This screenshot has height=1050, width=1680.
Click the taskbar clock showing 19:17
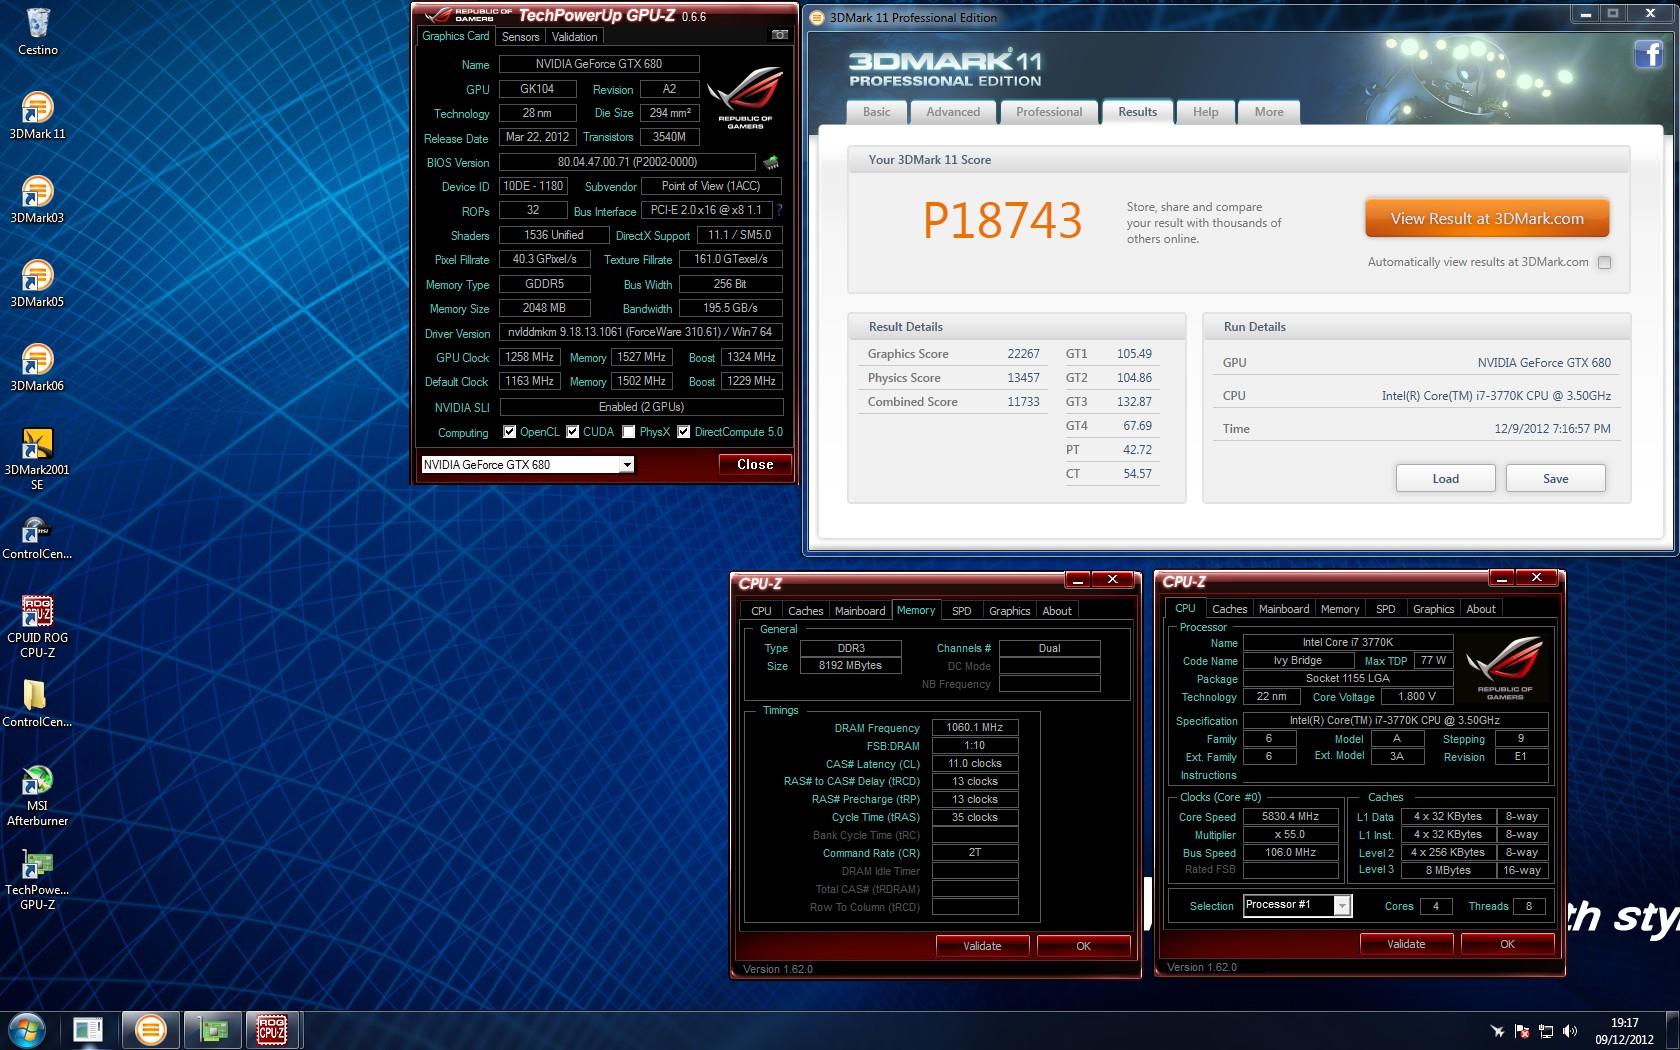click(x=1624, y=1031)
